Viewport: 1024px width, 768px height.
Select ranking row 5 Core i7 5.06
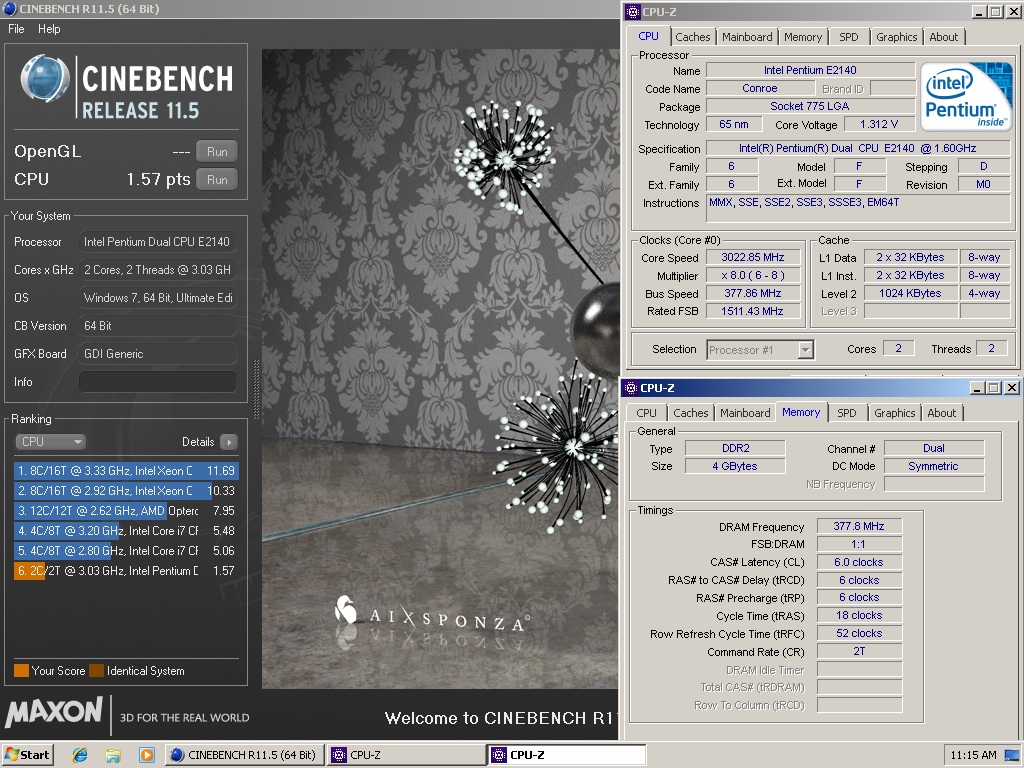pyautogui.click(x=126, y=551)
